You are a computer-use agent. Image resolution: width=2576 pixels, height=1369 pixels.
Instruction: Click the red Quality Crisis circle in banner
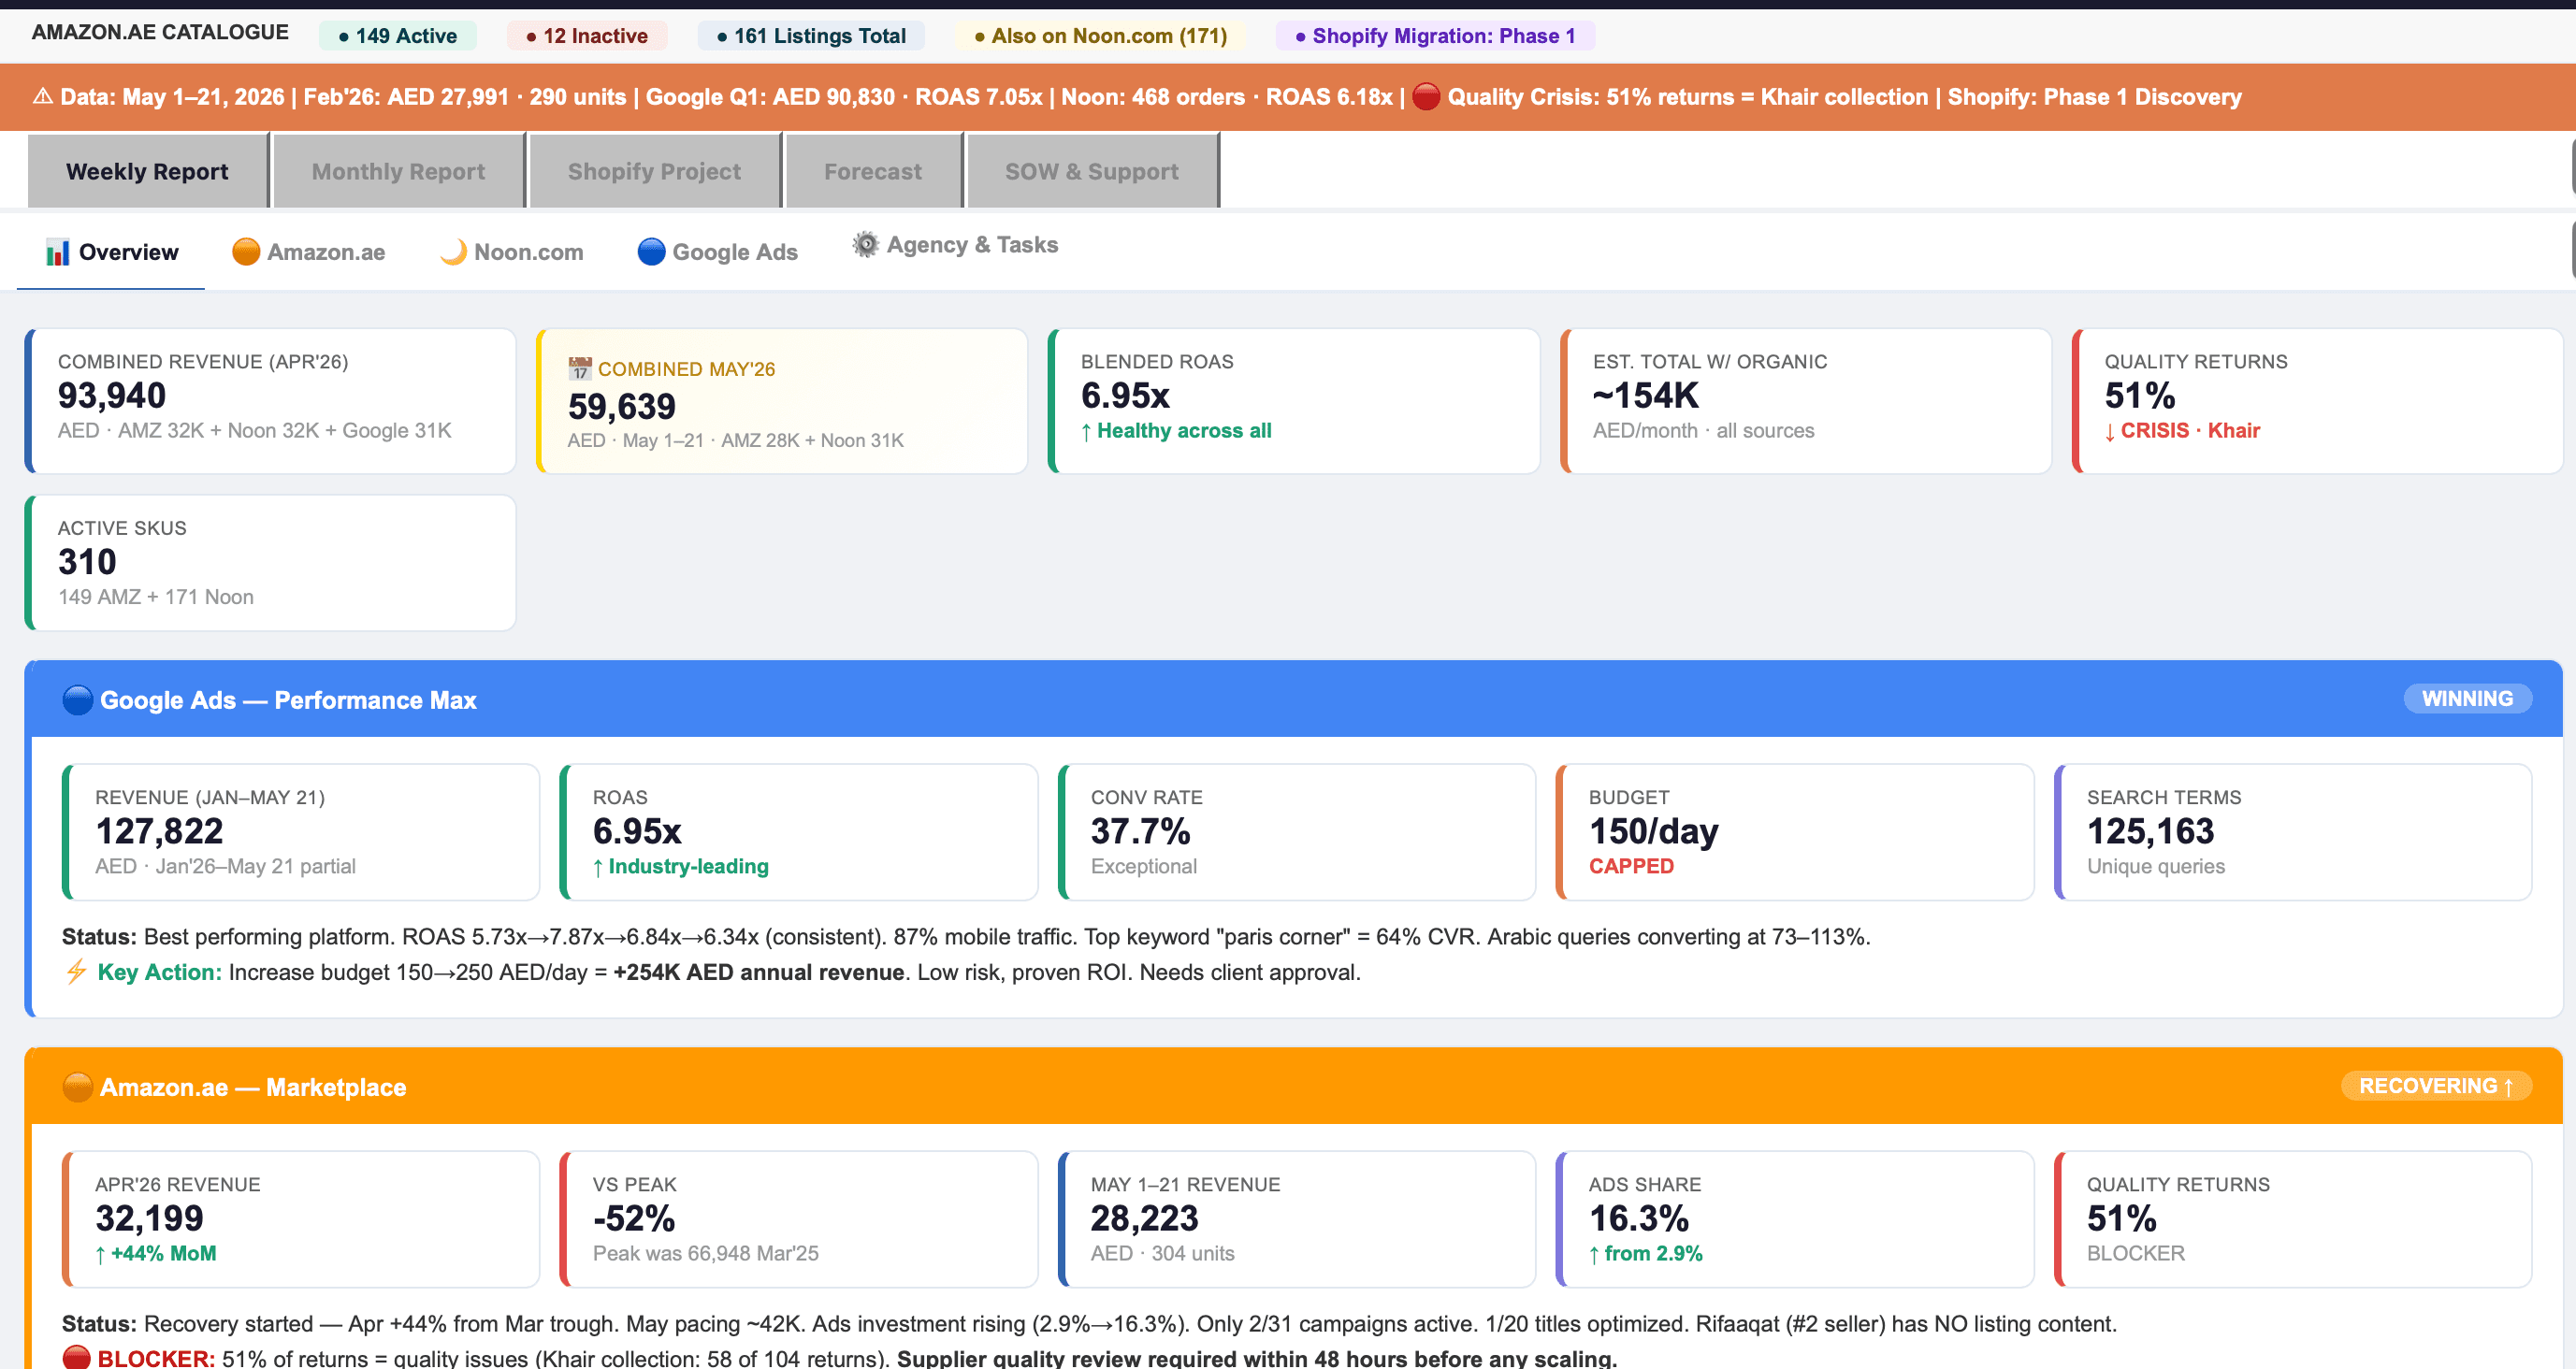tap(1426, 97)
